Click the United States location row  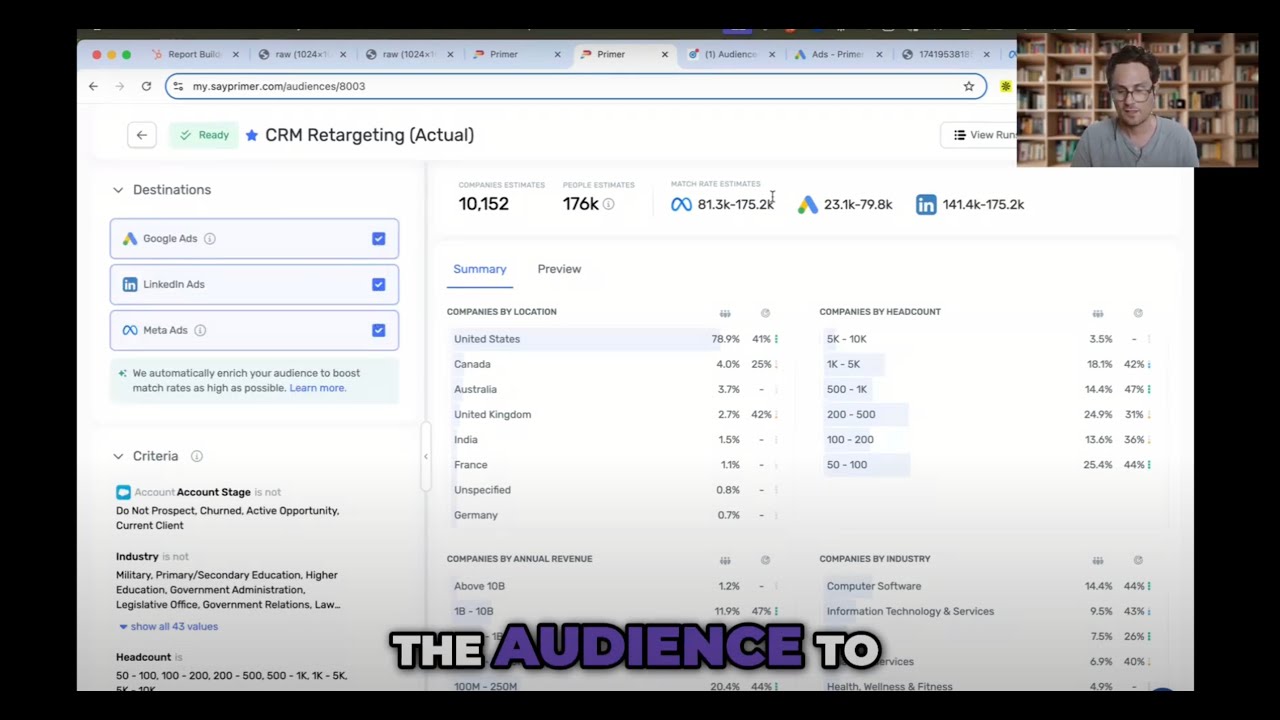[x=614, y=339]
